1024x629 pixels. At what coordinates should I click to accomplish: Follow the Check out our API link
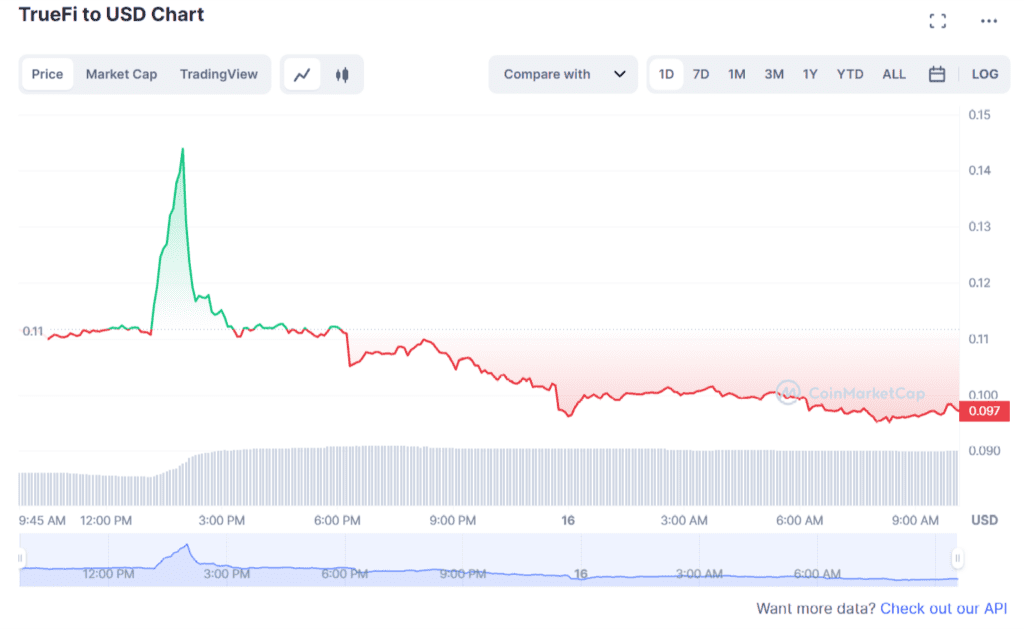[944, 608]
